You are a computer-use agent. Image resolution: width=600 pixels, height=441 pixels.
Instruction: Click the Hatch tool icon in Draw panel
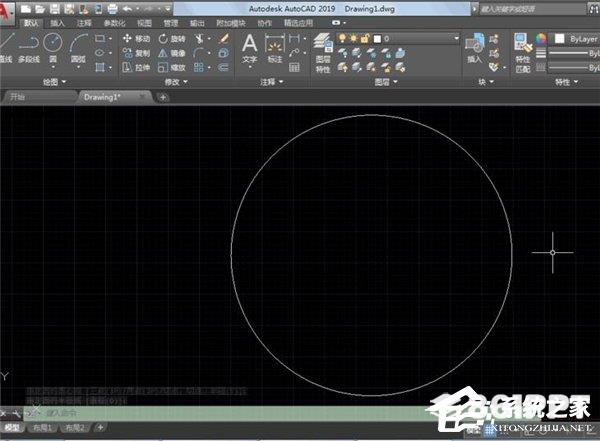(100, 67)
